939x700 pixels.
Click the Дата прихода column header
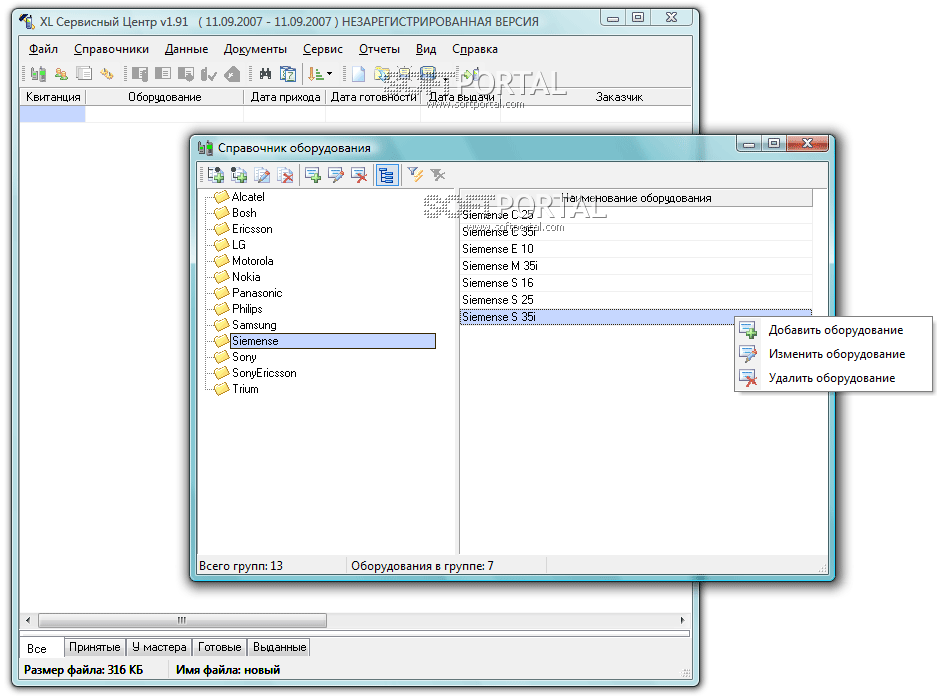coord(285,97)
